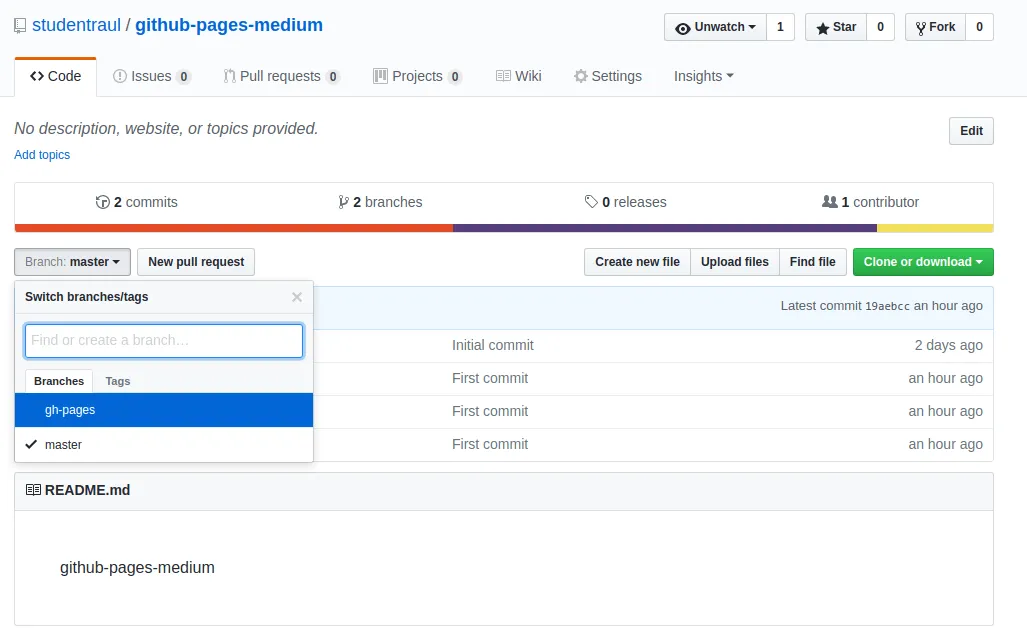
Task: Click the branches icon beside 2 branches
Action: [343, 202]
